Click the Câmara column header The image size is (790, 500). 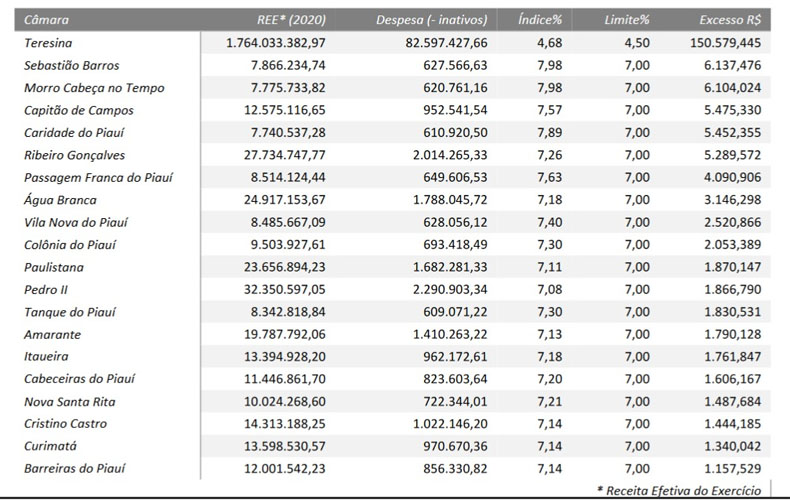(x=45, y=20)
